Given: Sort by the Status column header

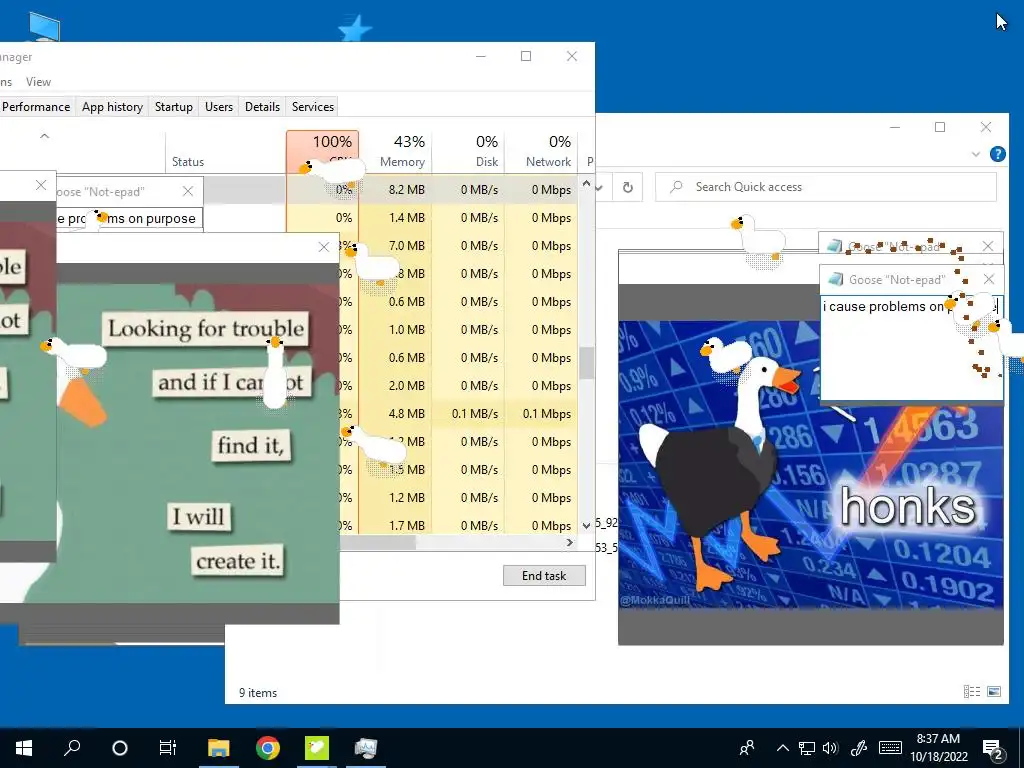Looking at the screenshot, I should (x=225, y=152).
